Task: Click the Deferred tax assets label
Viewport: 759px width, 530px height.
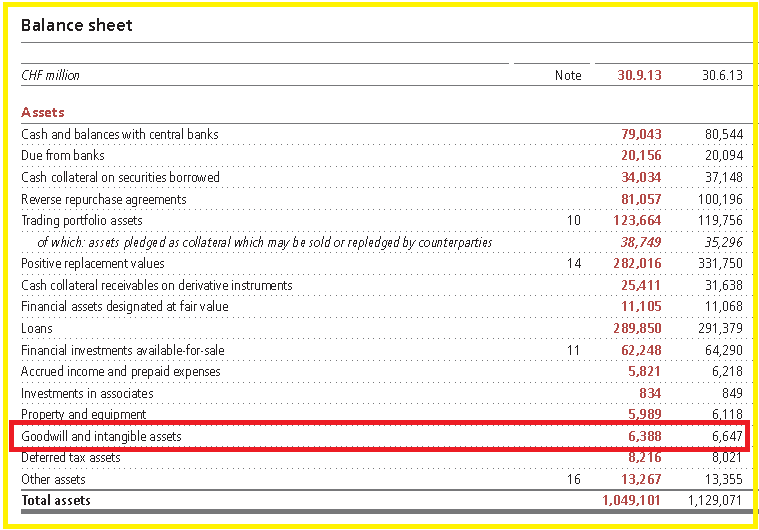Action: click(x=71, y=457)
